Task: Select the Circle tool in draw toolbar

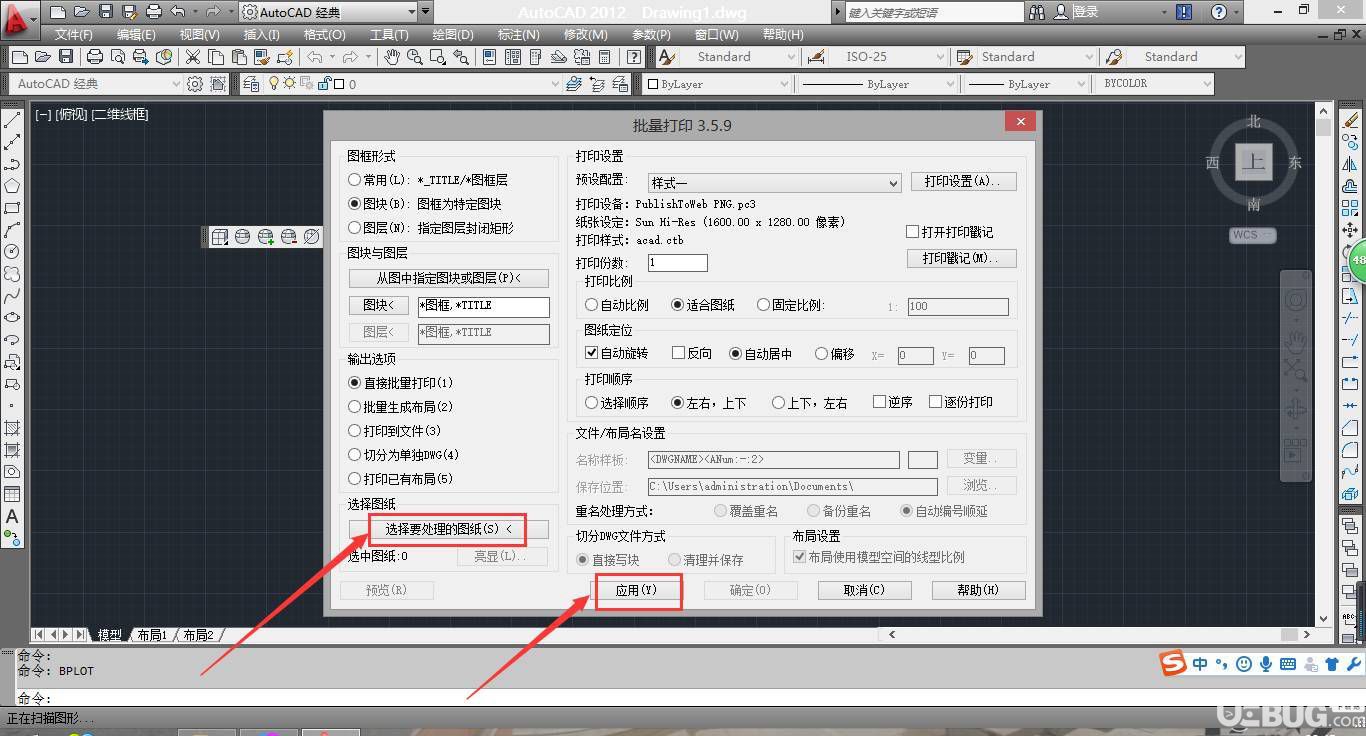Action: tap(13, 252)
